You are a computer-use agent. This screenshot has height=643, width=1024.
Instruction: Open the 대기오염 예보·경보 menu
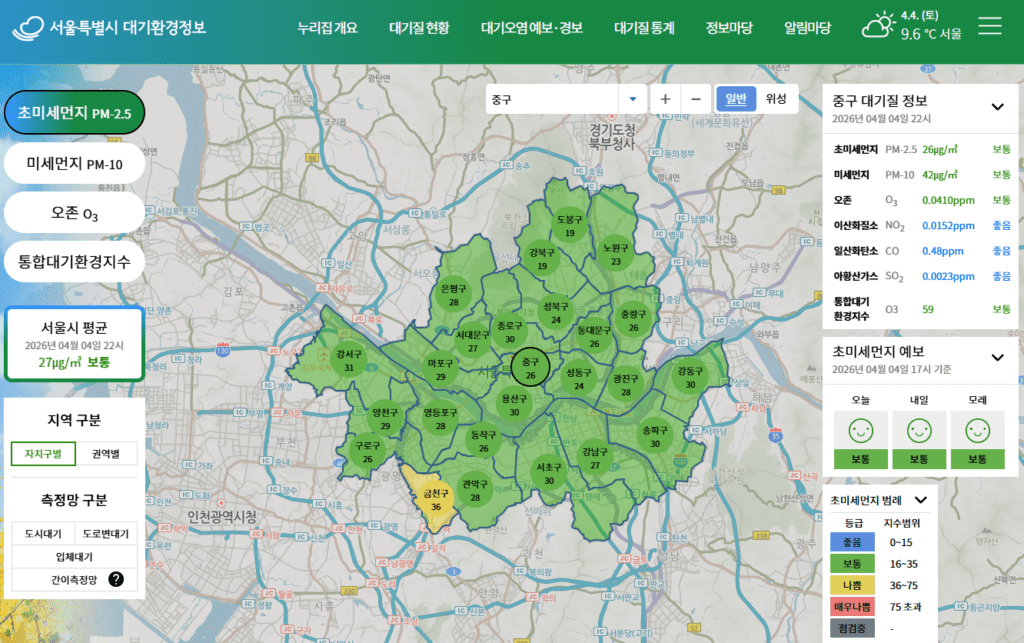(531, 28)
